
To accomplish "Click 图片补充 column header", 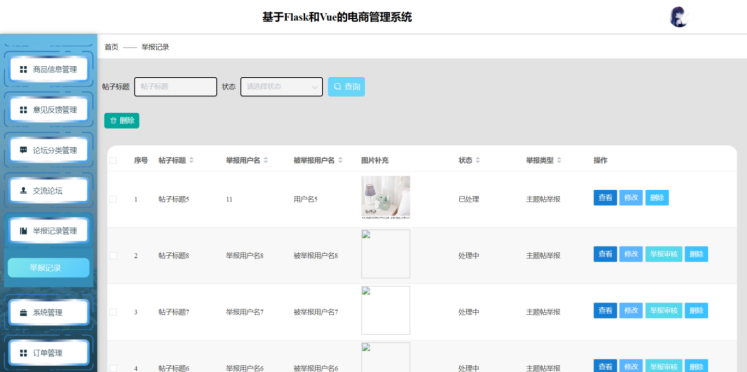I will pyautogui.click(x=375, y=161).
